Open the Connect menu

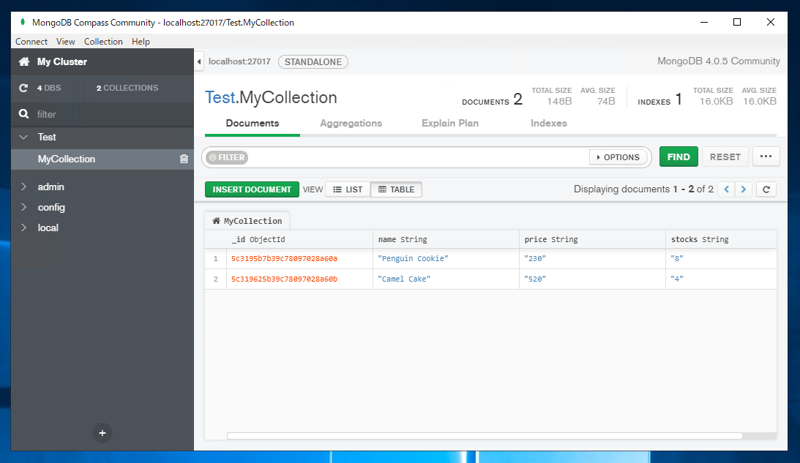[x=31, y=41]
